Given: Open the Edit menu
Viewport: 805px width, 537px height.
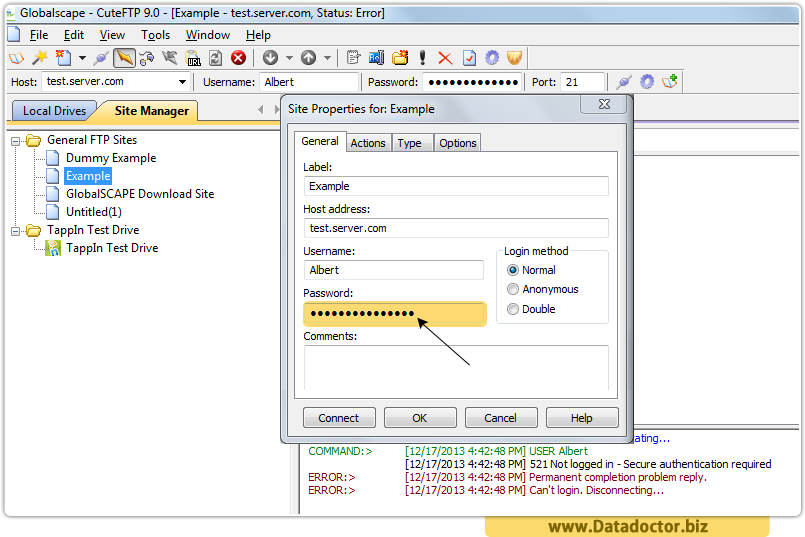Looking at the screenshot, I should click(73, 35).
